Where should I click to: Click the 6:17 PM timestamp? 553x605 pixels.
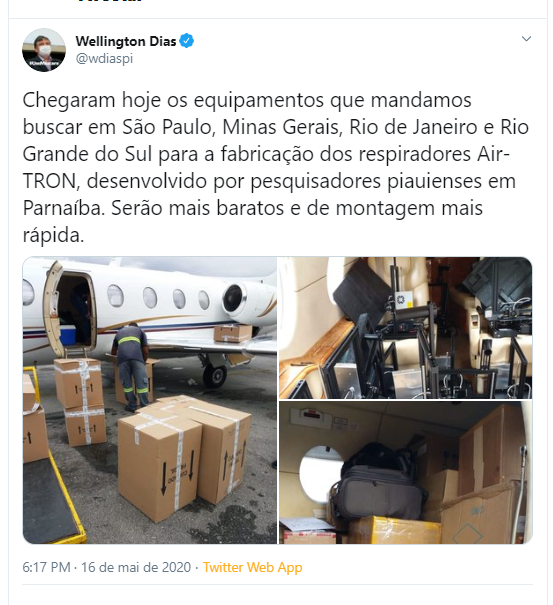(x=46, y=567)
